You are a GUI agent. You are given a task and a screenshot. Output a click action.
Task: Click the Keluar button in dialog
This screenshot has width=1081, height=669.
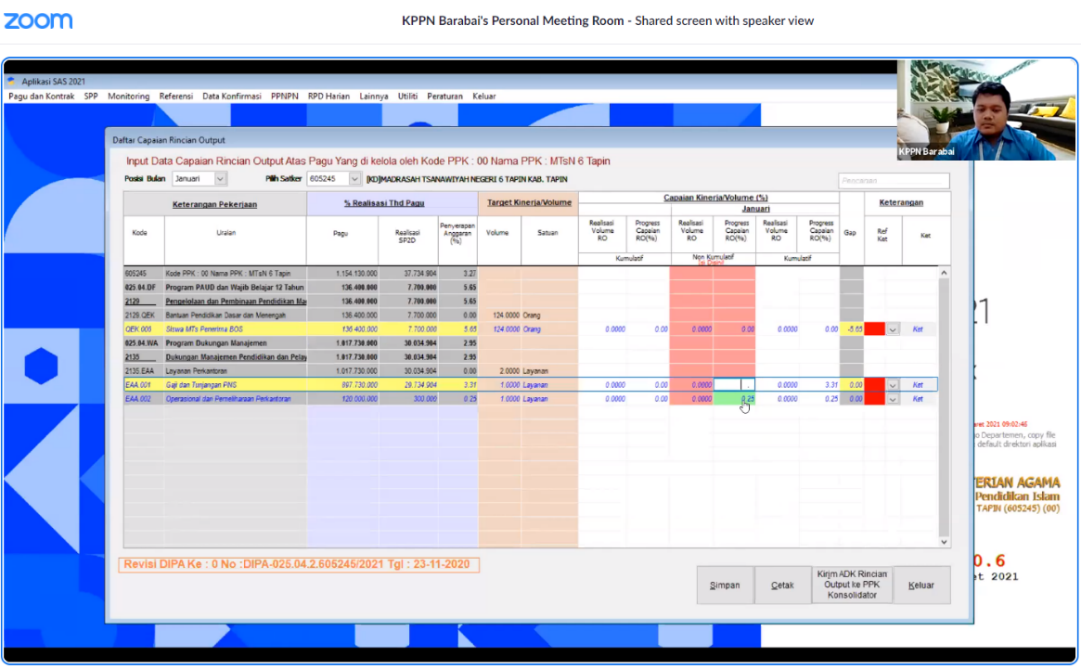click(x=921, y=585)
